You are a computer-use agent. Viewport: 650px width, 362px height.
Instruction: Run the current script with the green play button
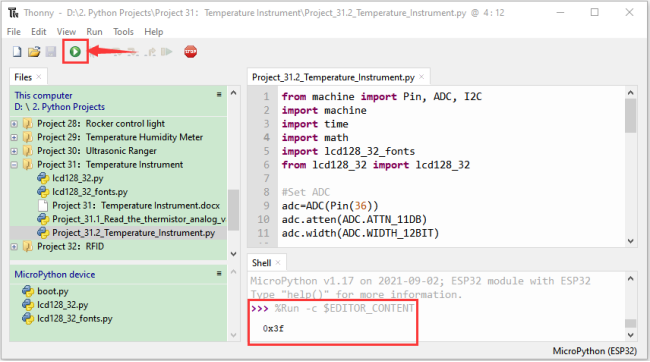pyautogui.click(x=75, y=51)
